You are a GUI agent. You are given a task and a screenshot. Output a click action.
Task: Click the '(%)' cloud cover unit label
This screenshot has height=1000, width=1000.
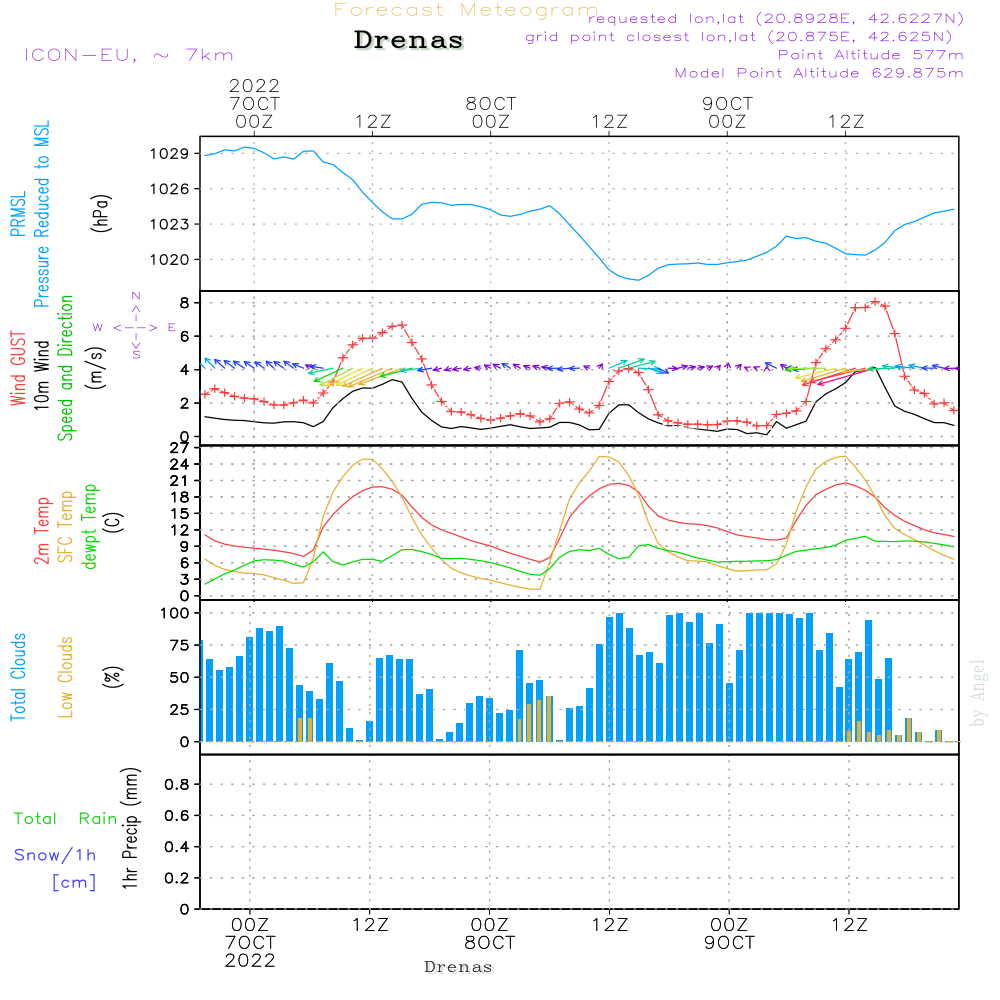112,677
